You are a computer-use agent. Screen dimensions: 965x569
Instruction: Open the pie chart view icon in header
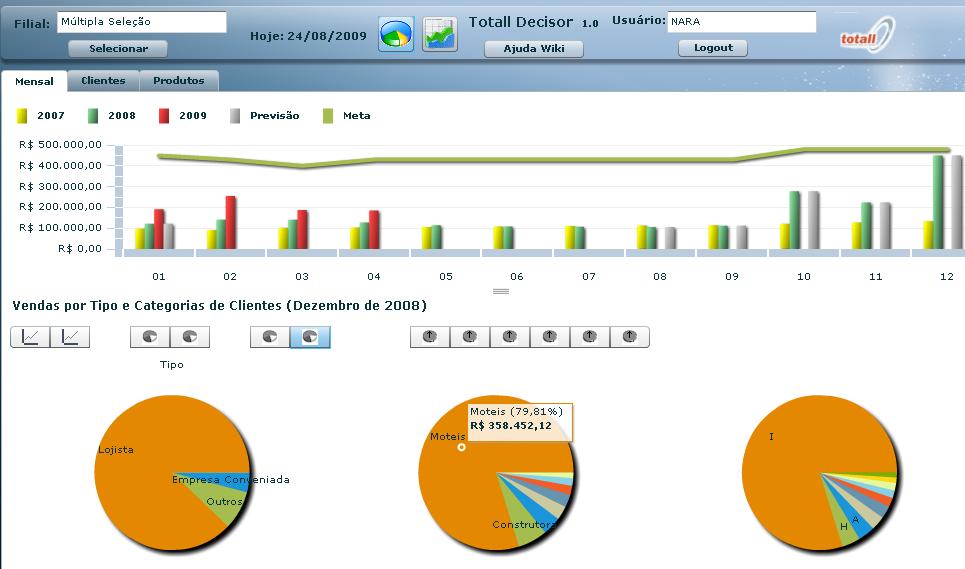point(396,34)
